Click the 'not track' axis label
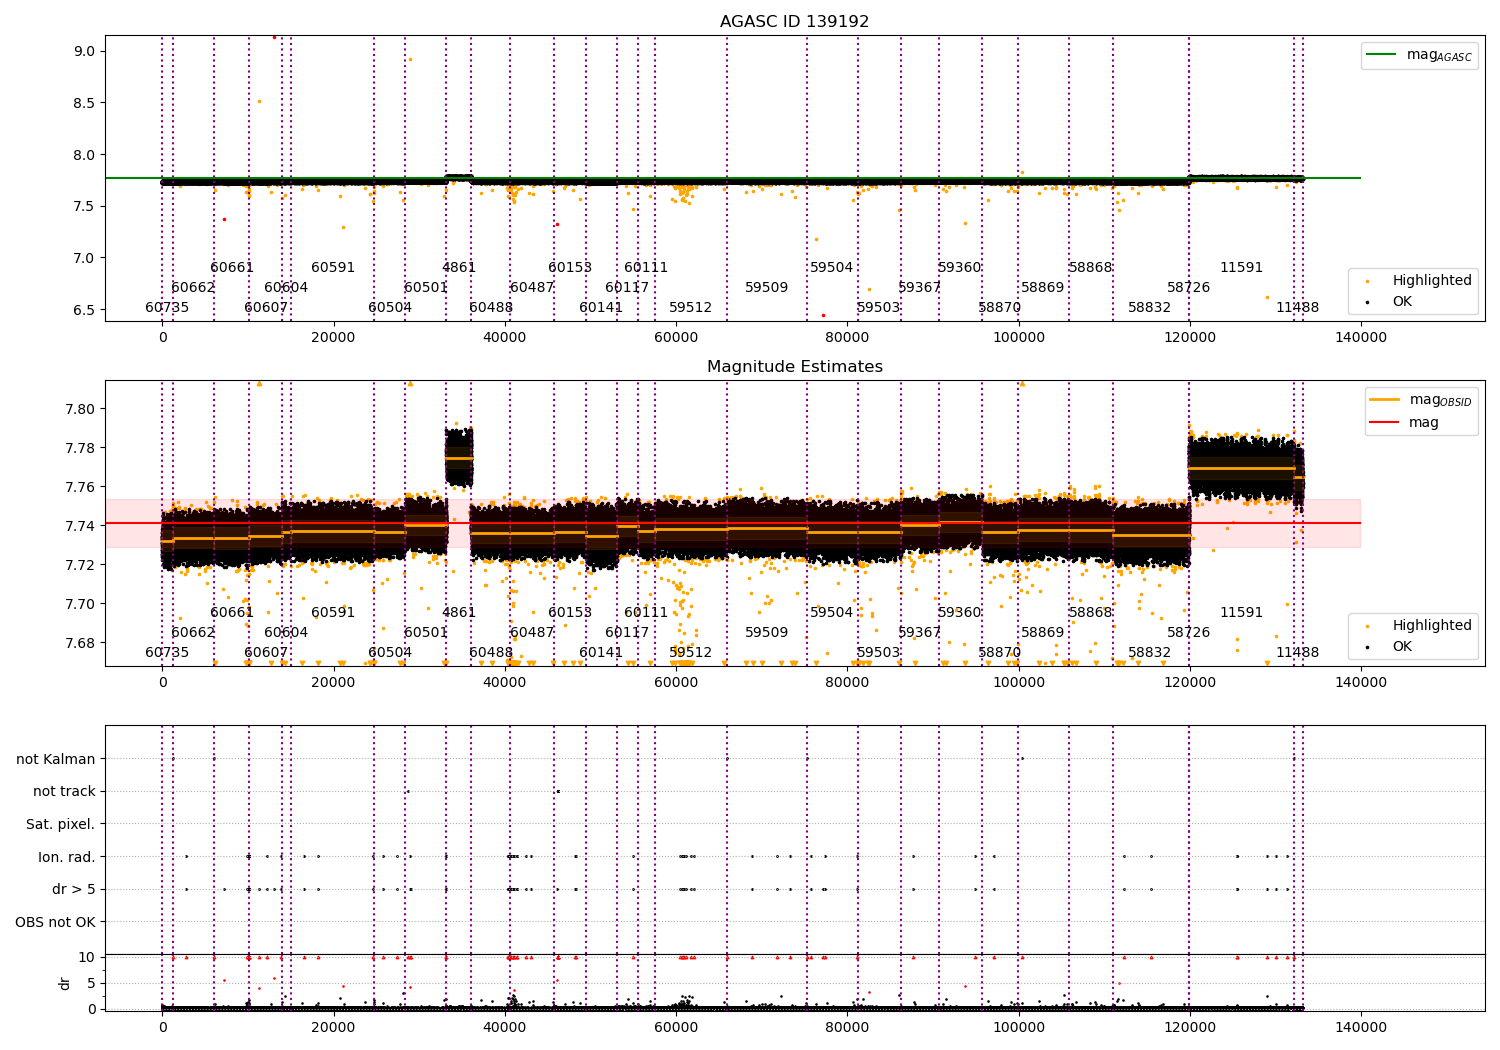Viewport: 1500px width, 1050px height. click(x=64, y=792)
